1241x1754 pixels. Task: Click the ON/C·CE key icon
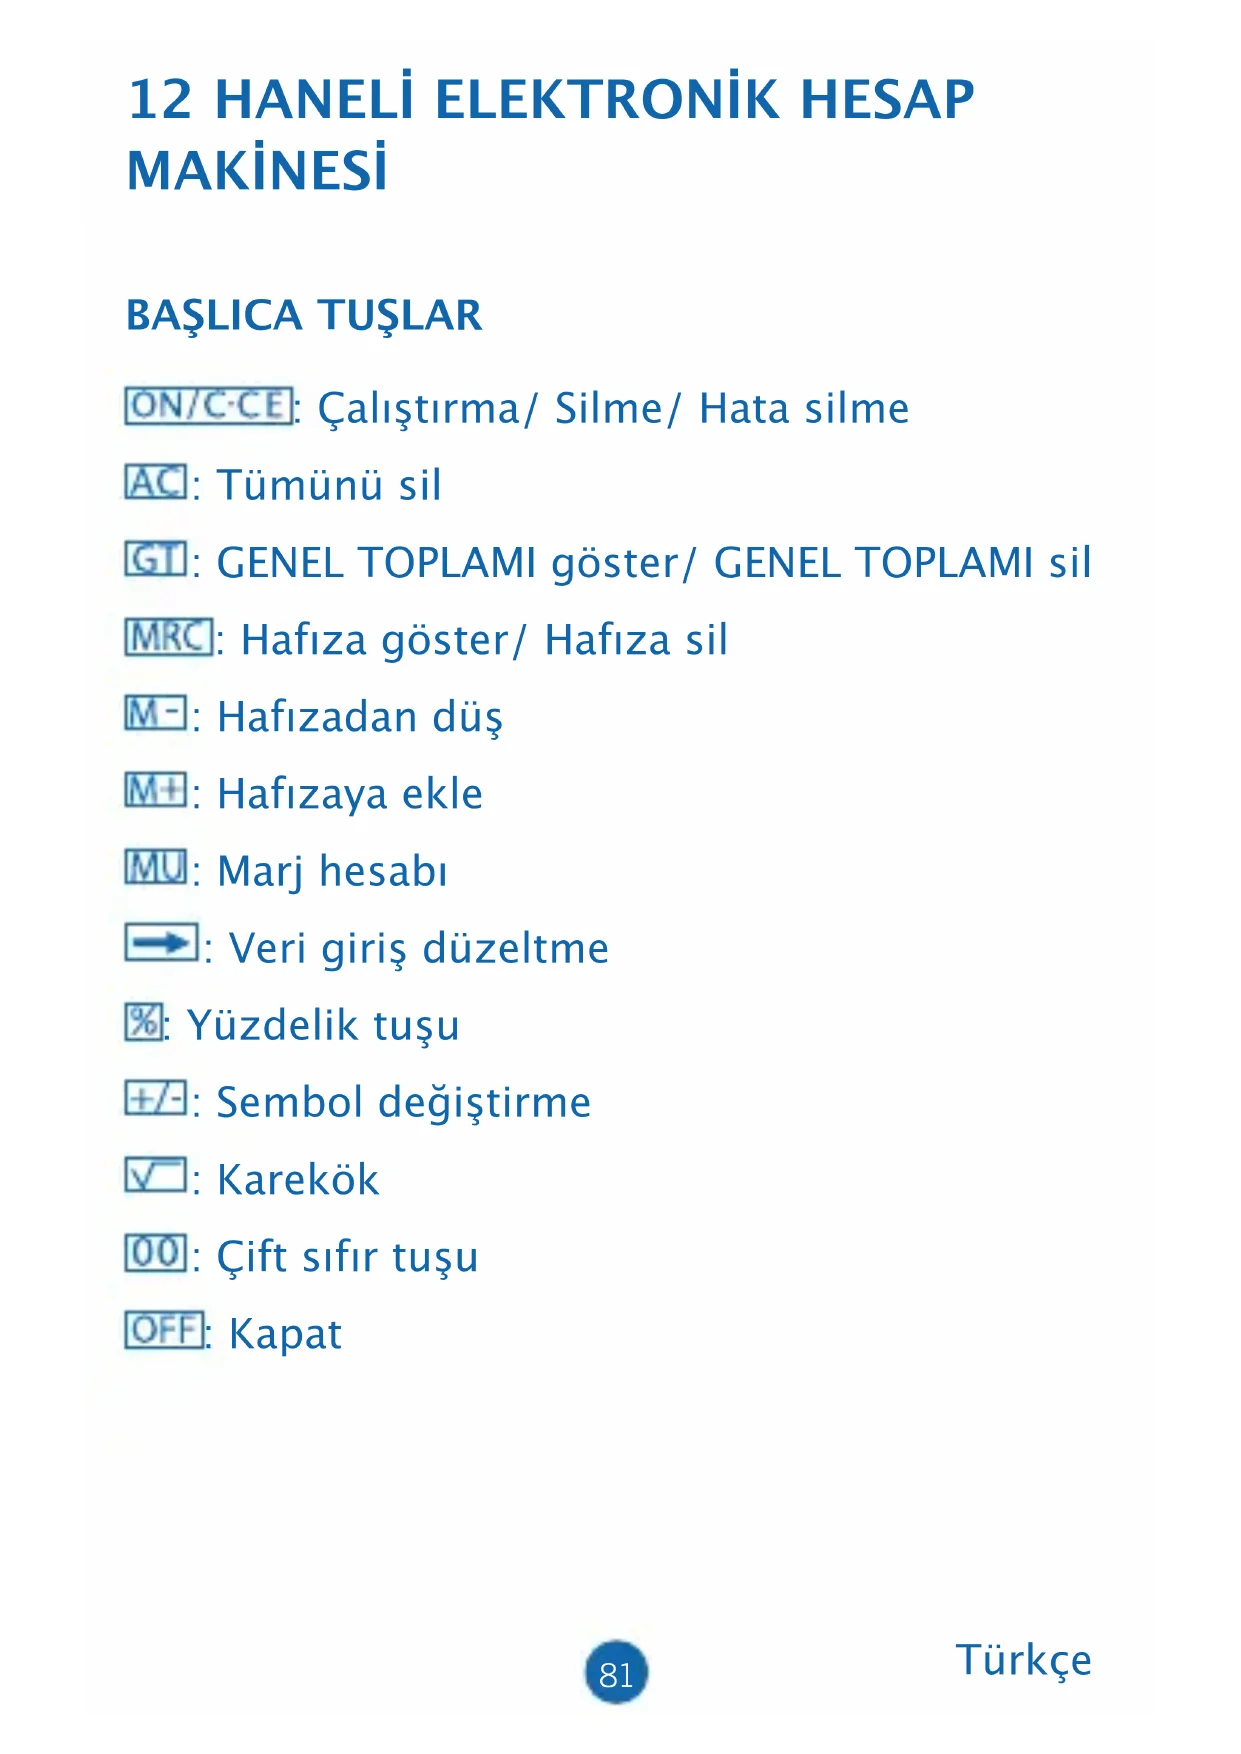point(209,406)
